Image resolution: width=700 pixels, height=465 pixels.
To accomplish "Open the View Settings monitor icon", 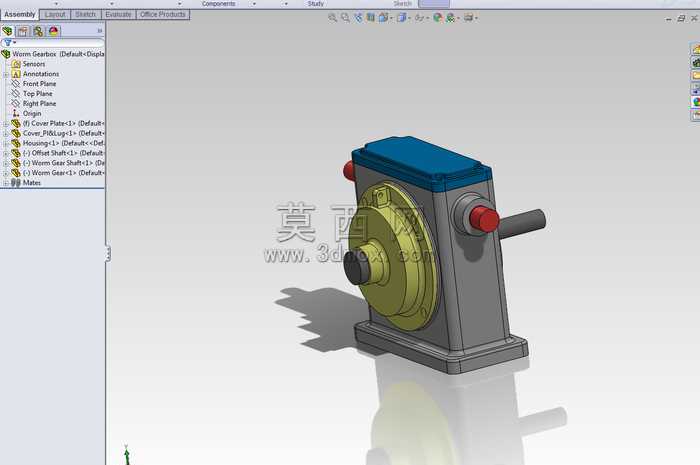I will click(x=468, y=18).
